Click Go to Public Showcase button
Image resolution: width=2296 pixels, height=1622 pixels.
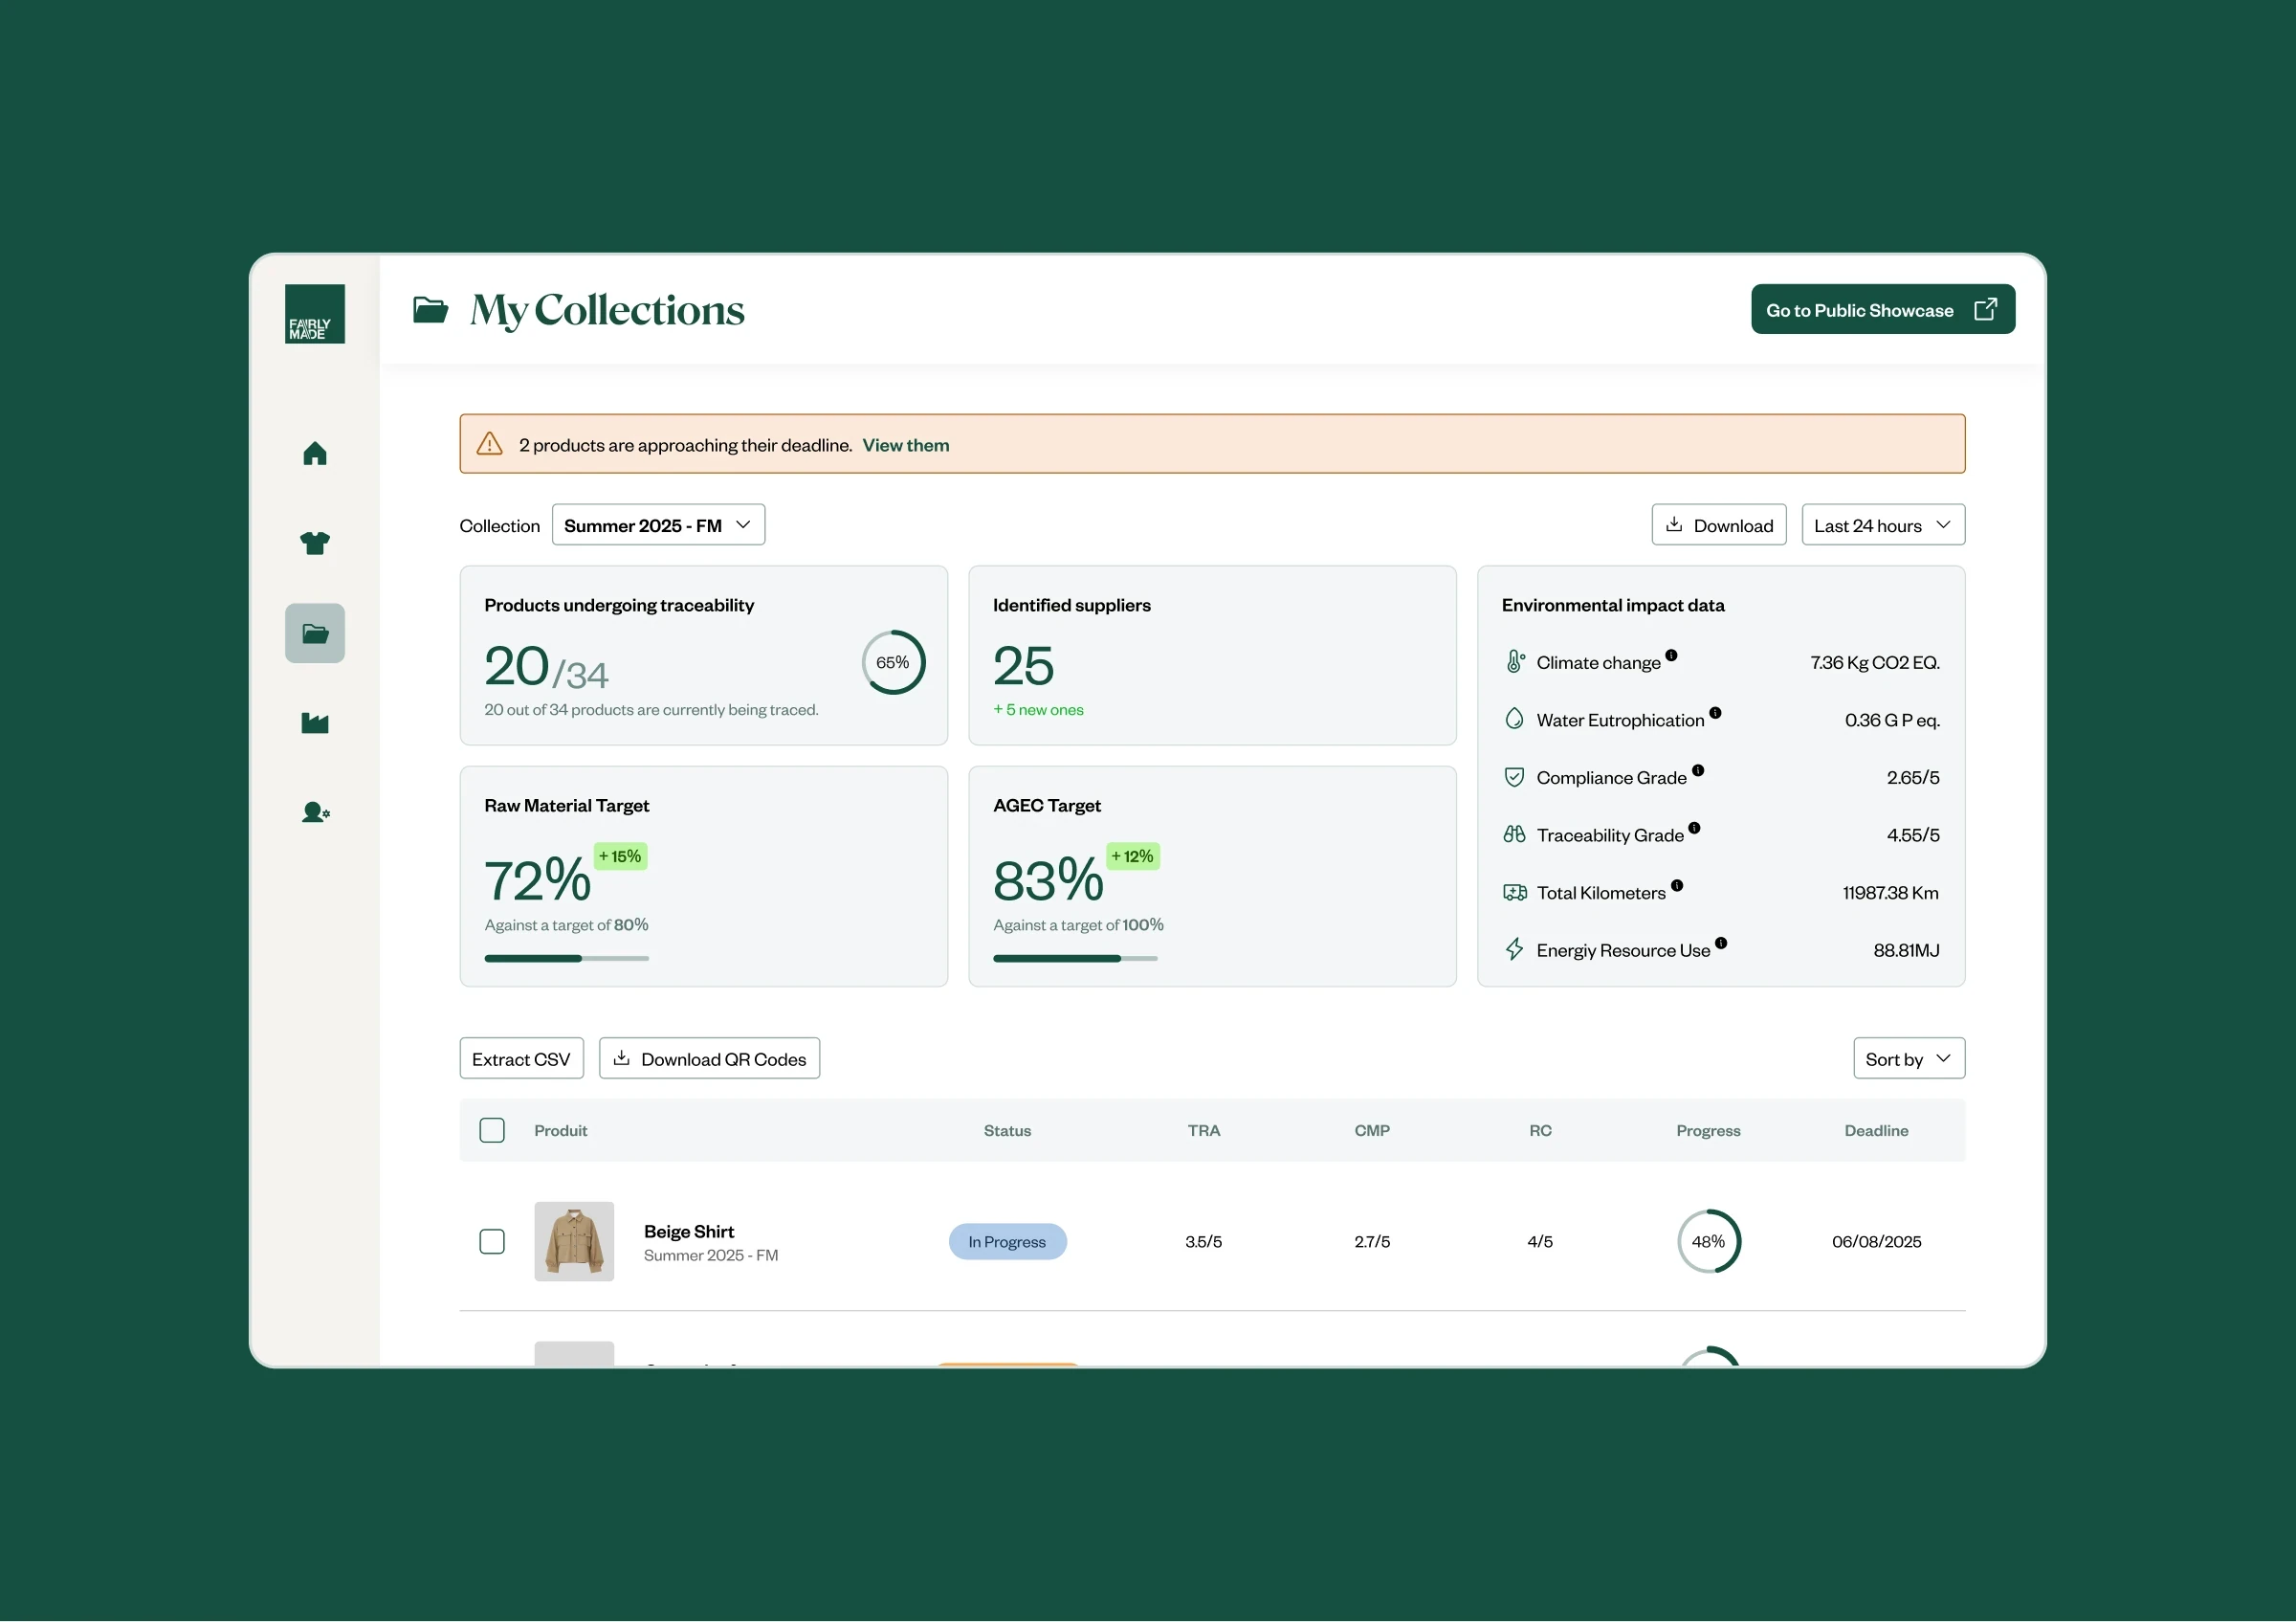tap(1882, 310)
